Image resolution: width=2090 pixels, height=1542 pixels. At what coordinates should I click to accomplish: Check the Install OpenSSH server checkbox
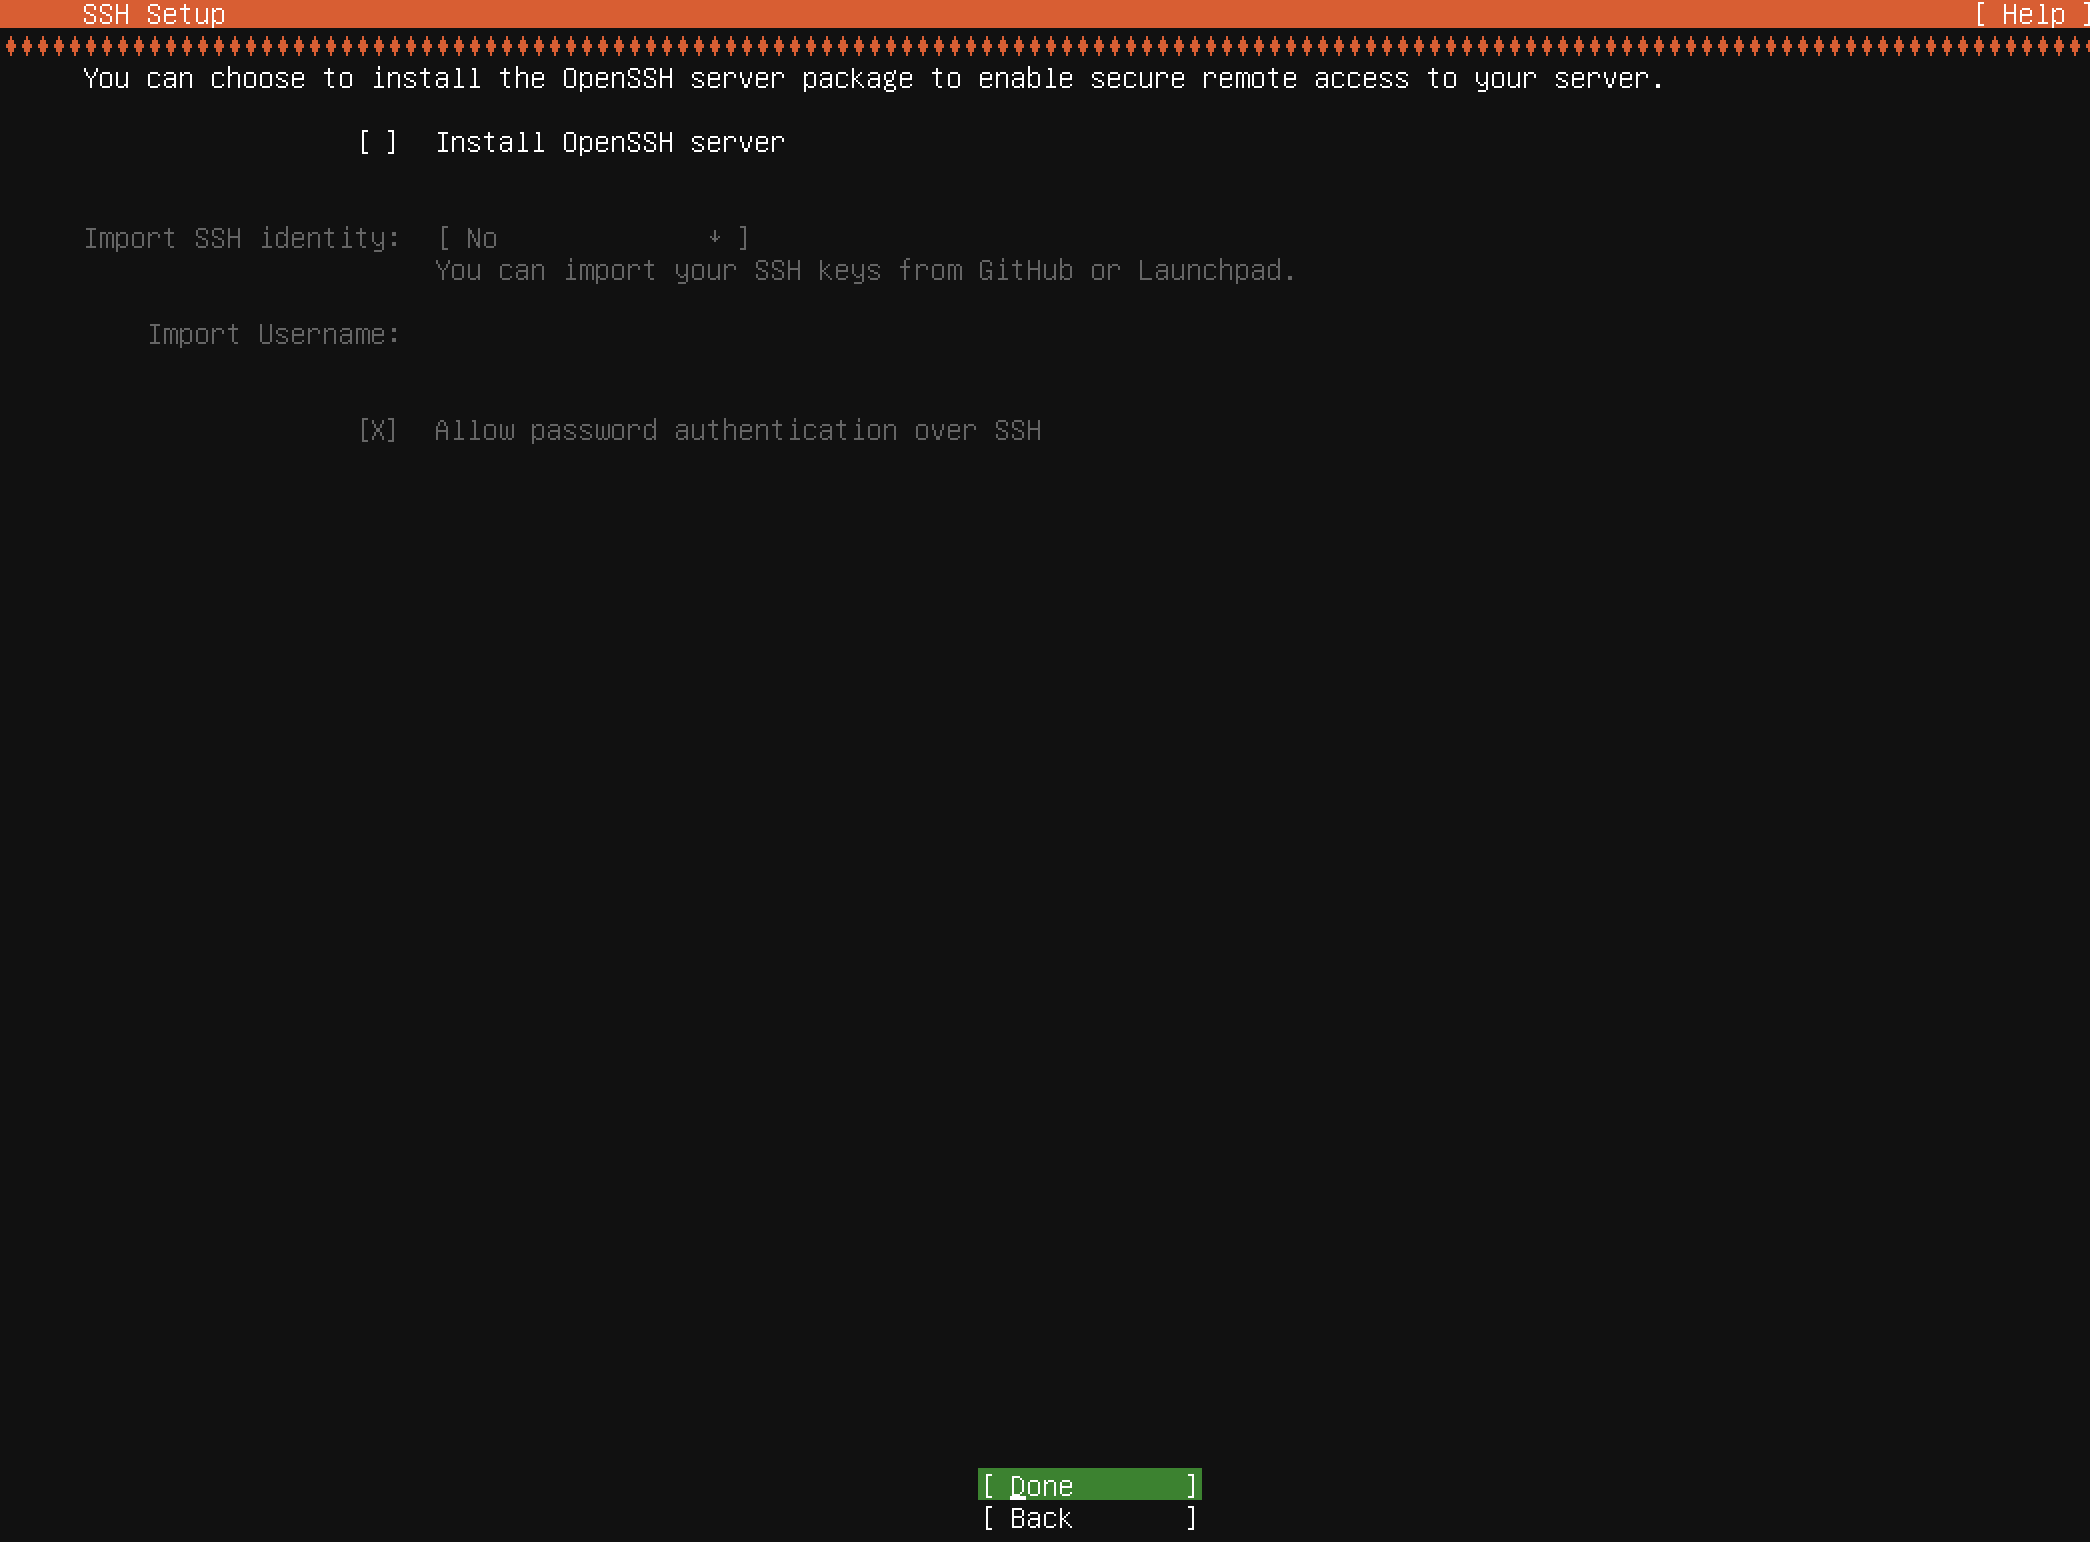[378, 143]
